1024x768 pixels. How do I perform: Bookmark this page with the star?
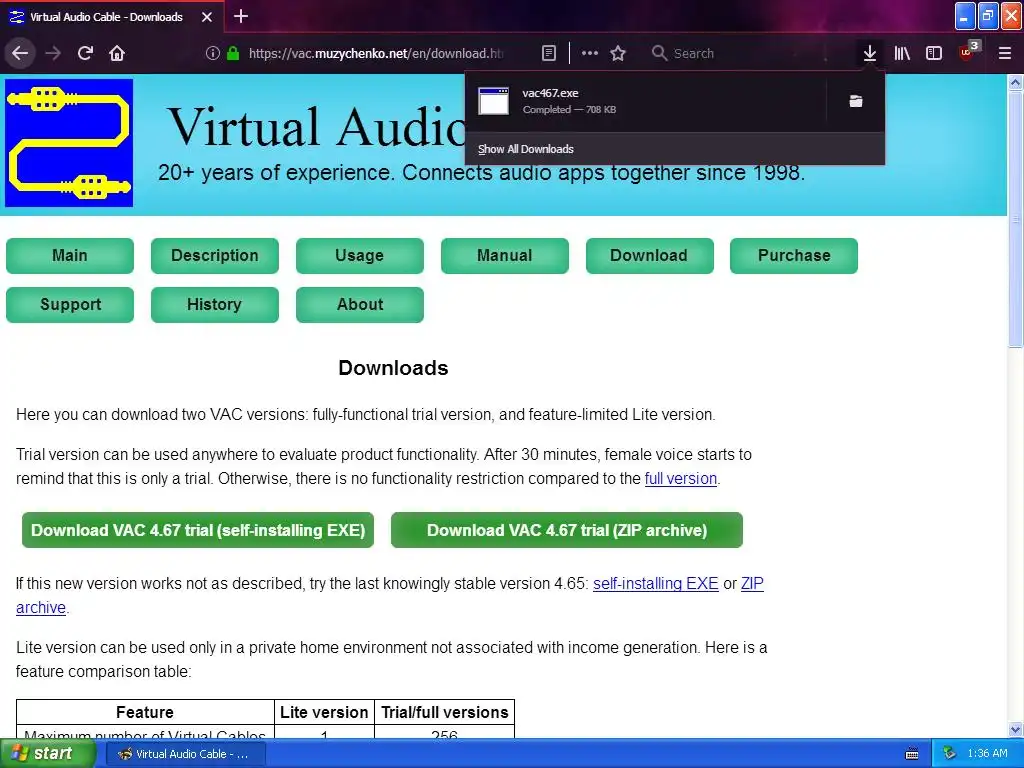(618, 53)
